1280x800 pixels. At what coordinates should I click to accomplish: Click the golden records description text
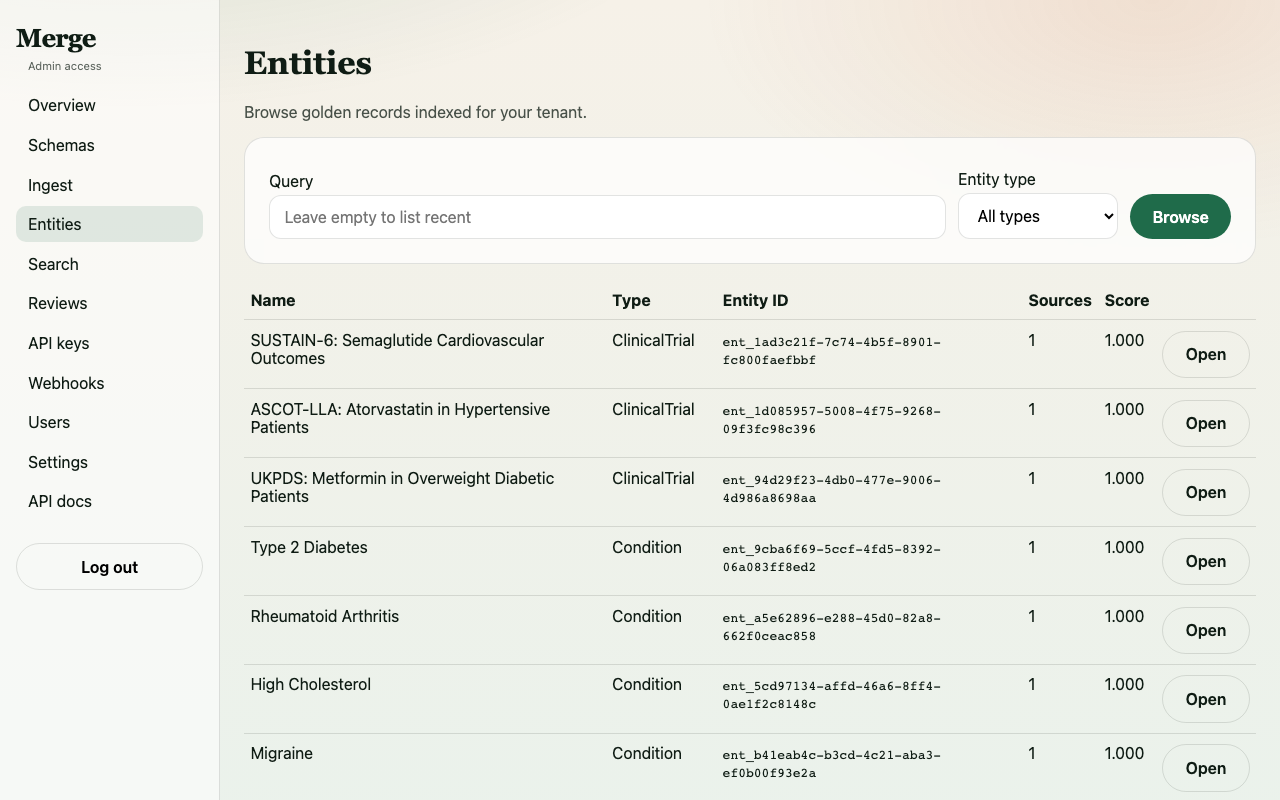415,112
